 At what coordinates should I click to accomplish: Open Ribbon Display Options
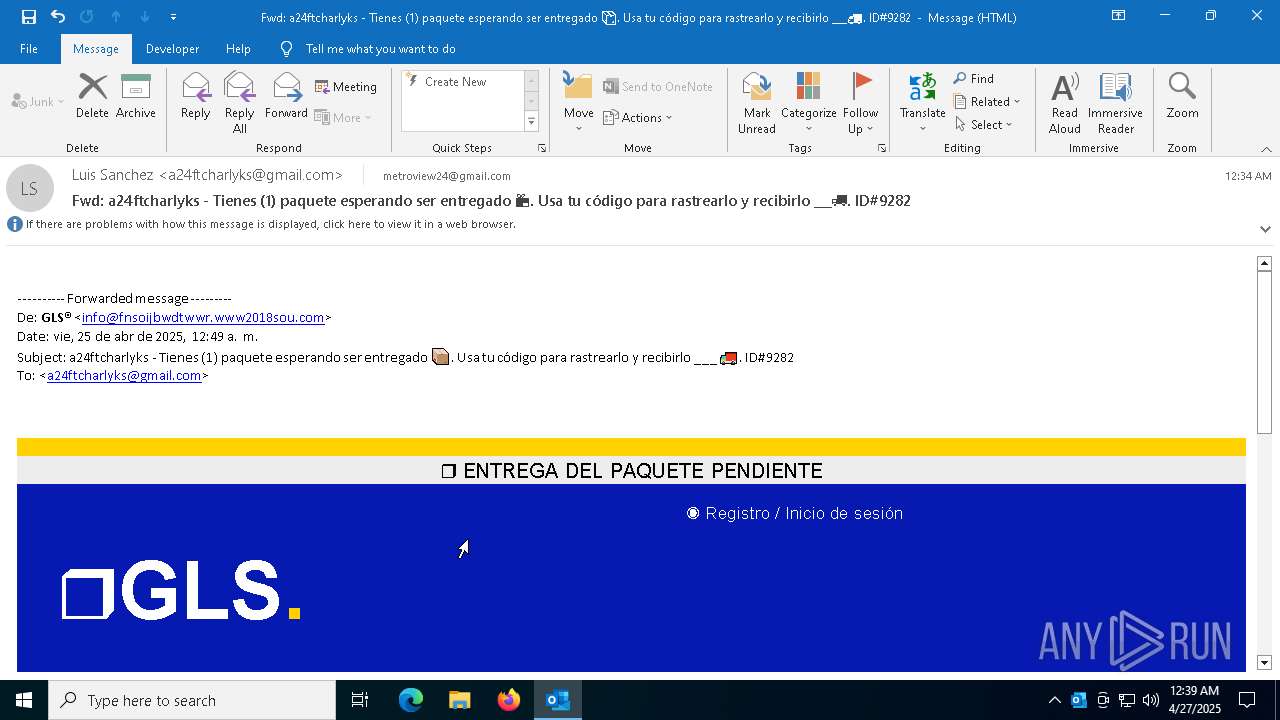(x=1118, y=16)
